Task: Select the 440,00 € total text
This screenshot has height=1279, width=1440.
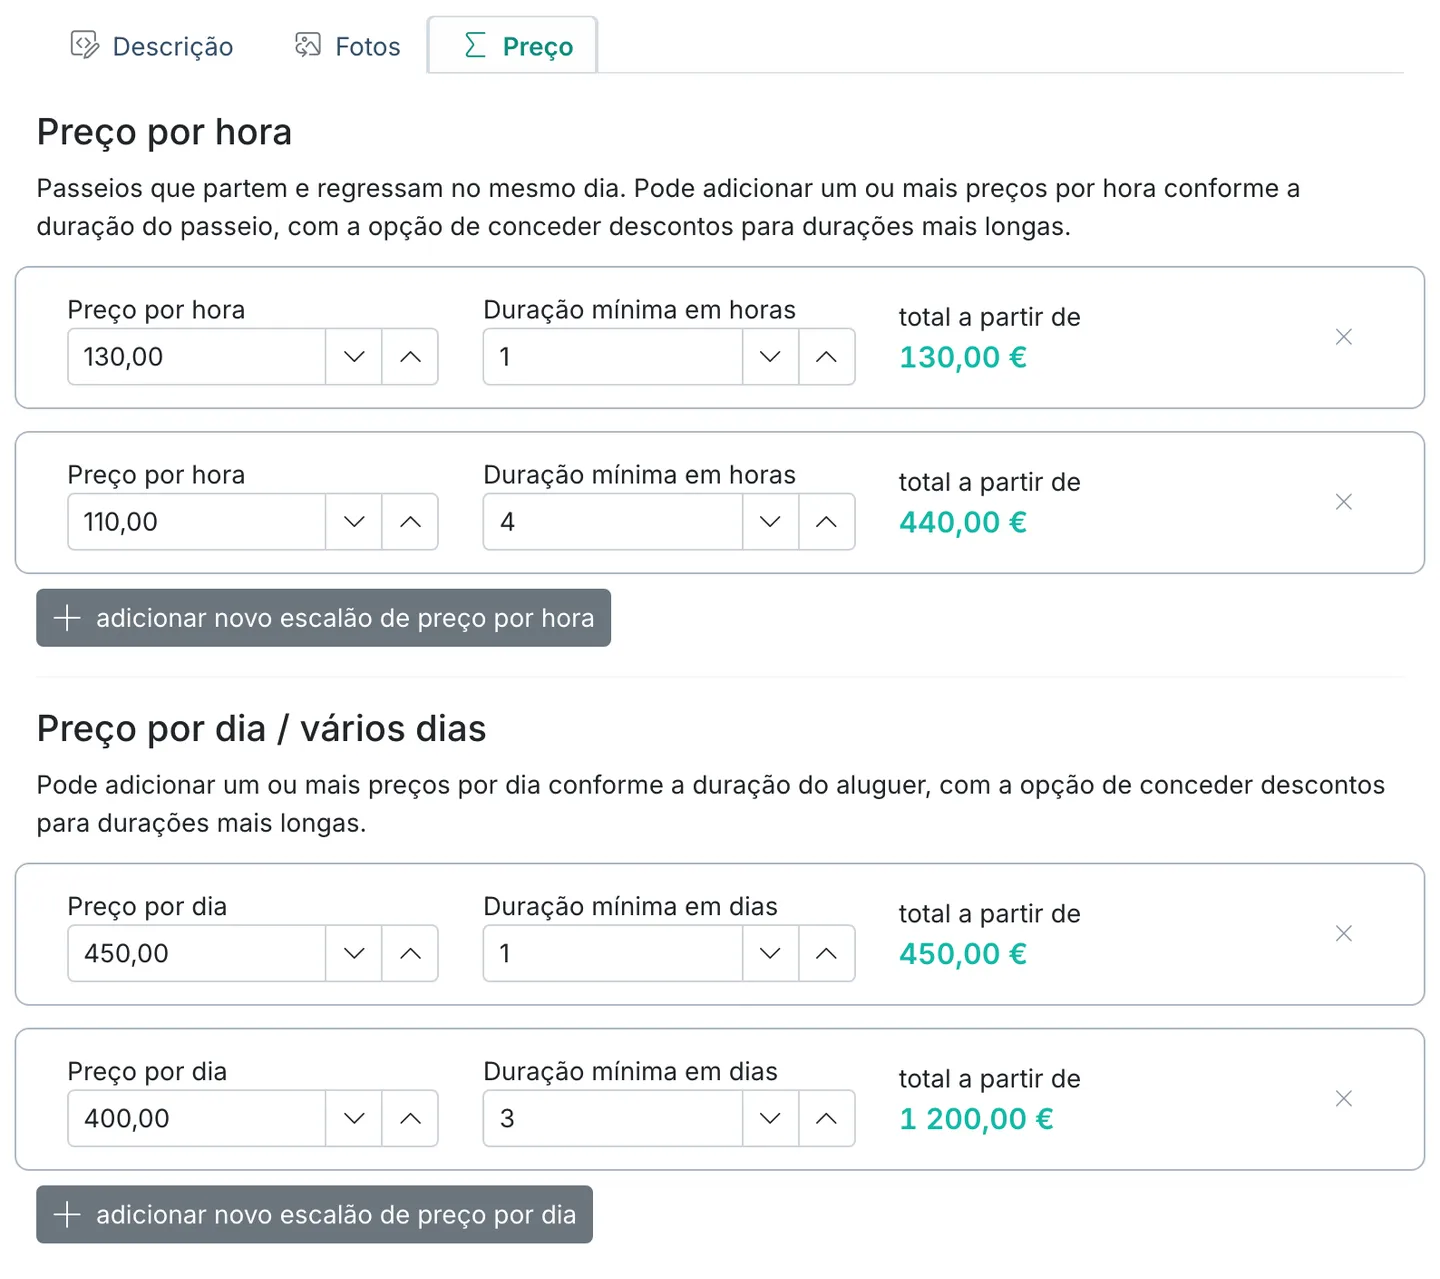Action: point(962,522)
